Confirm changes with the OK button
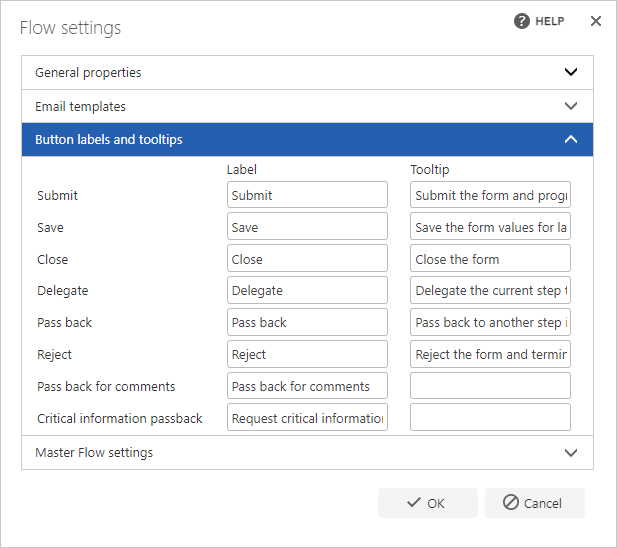This screenshot has width=617, height=548. point(428,503)
